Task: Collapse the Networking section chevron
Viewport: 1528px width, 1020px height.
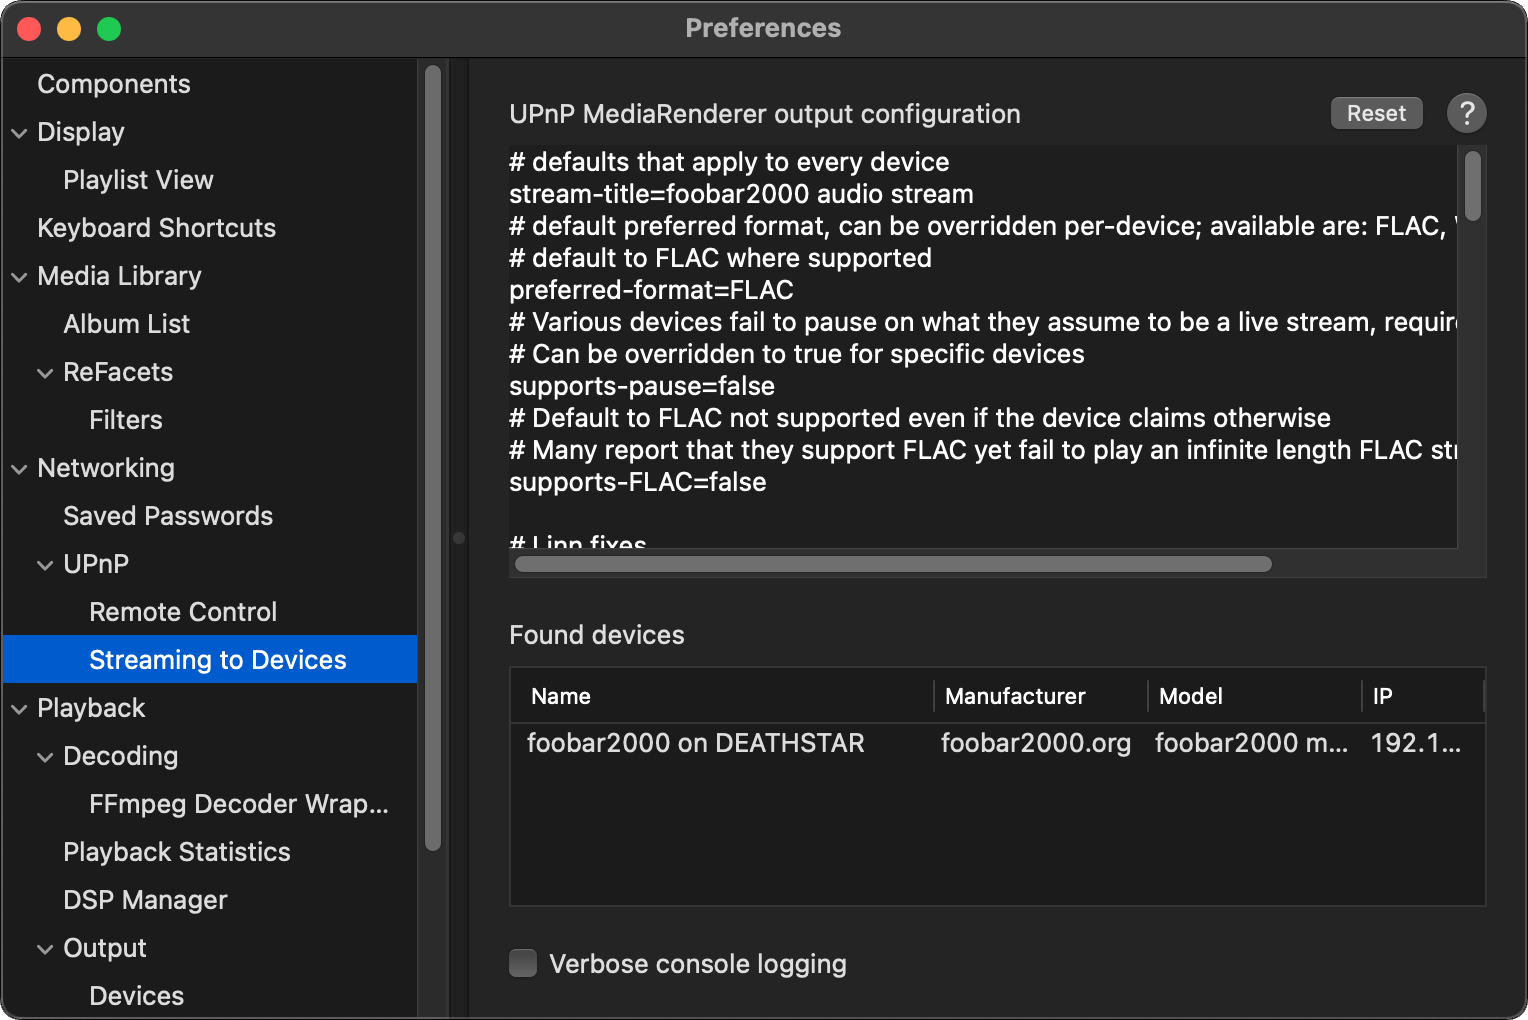Action: click(x=19, y=469)
